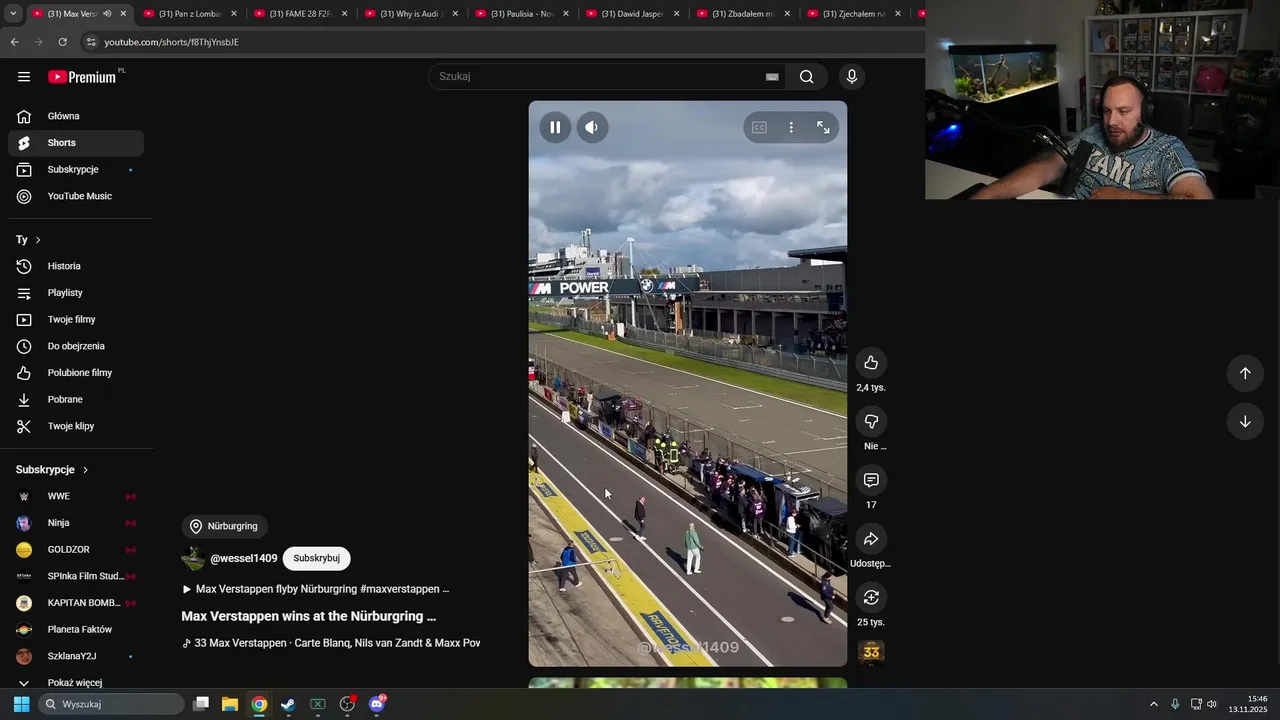Open Główna home in the sidebar
The image size is (1280, 720).
[76, 116]
